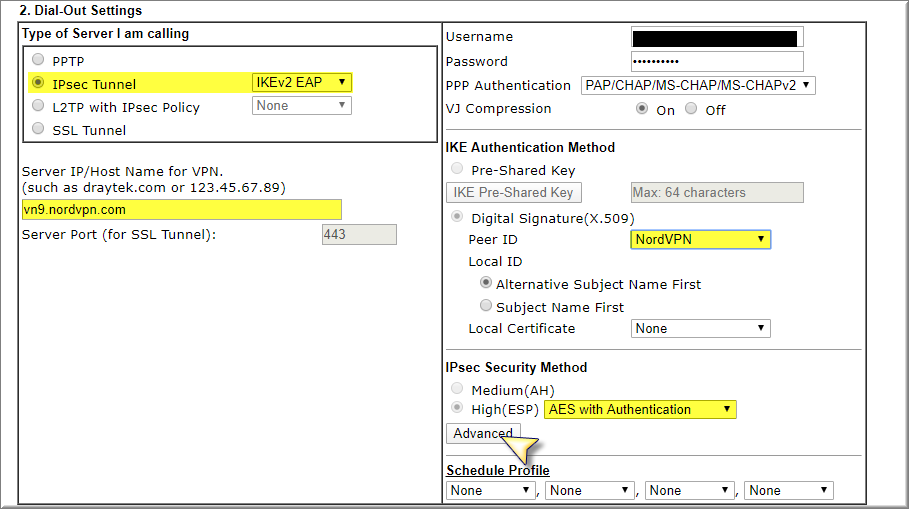Select the IPsec Tunnel radio button
Screen dimensions: 909x509
[x=38, y=82]
